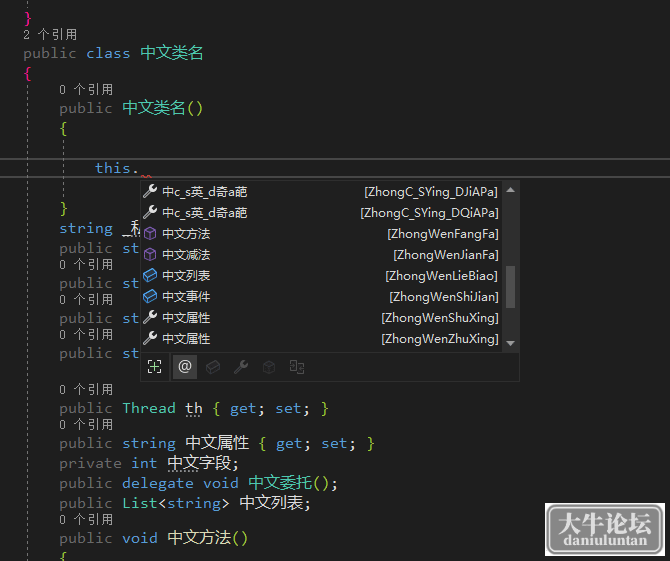Choose the blue field item 中文列表 suggestion

pyautogui.click(x=321, y=276)
